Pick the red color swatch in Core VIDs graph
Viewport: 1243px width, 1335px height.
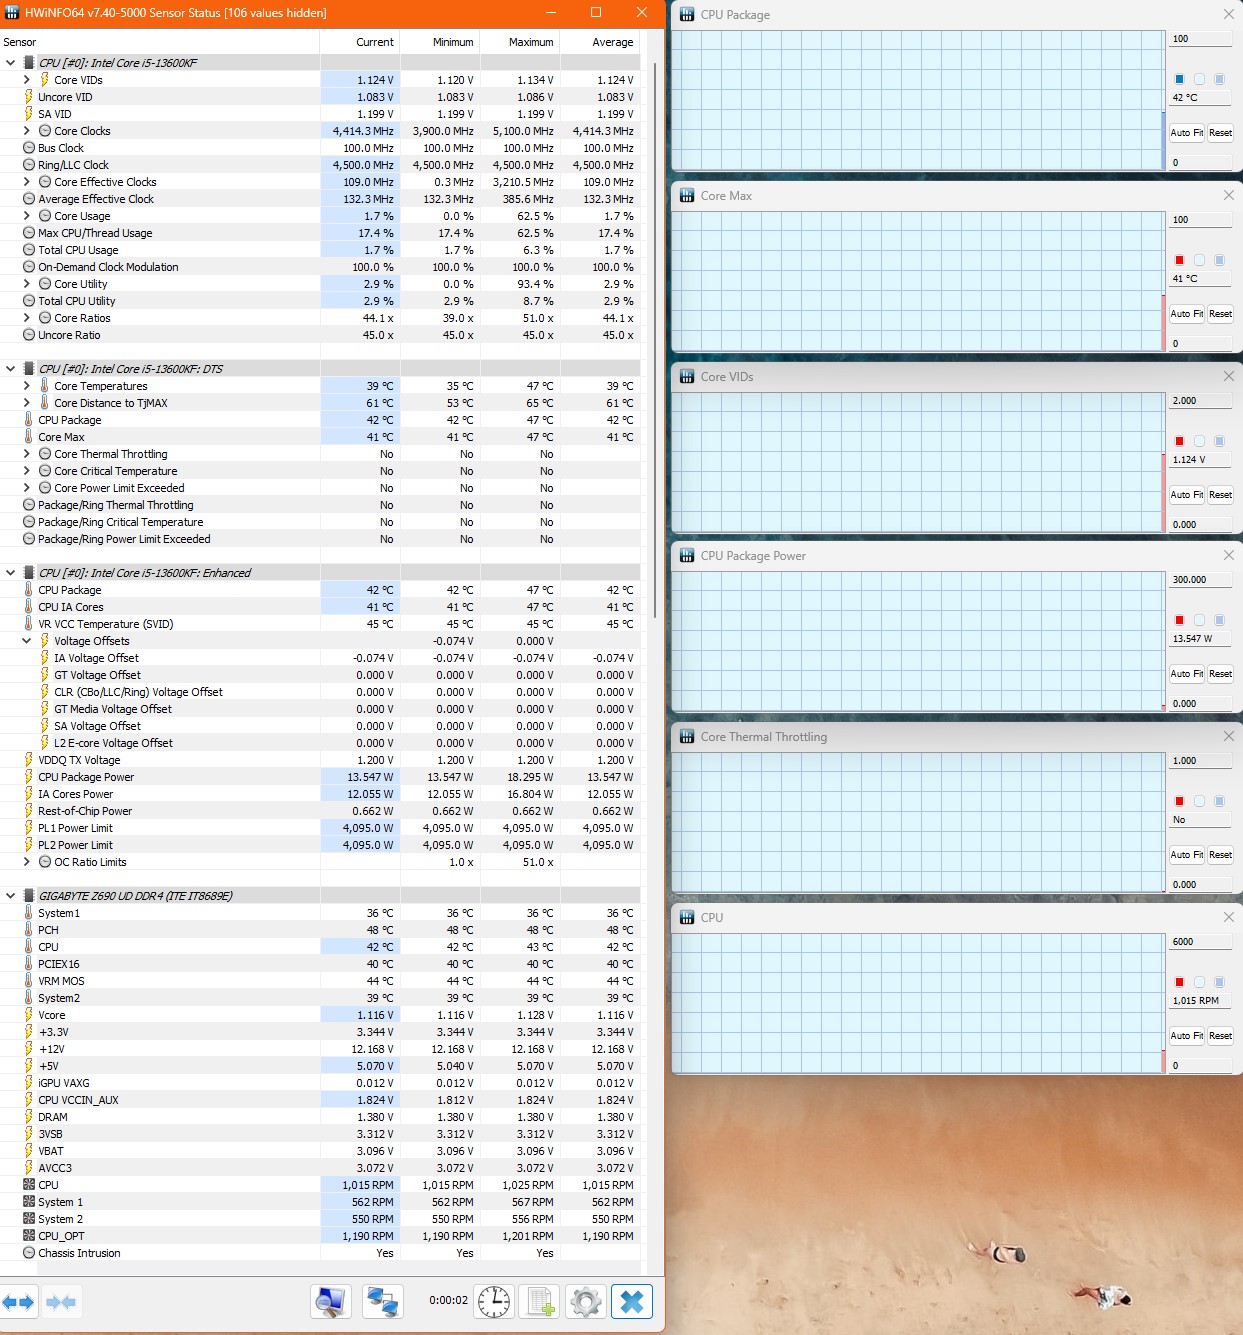click(x=1179, y=441)
